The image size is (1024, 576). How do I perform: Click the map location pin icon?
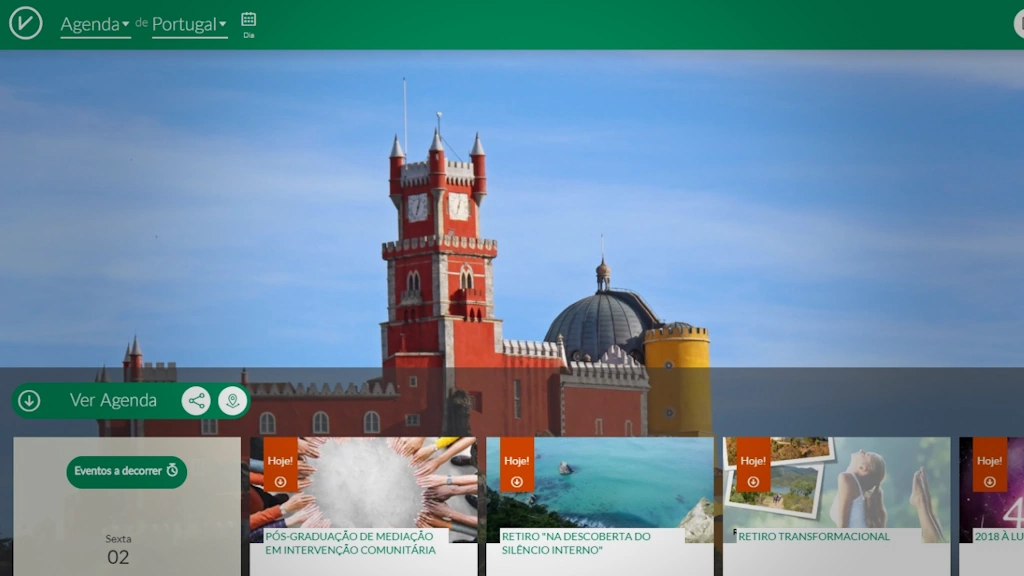pos(232,400)
